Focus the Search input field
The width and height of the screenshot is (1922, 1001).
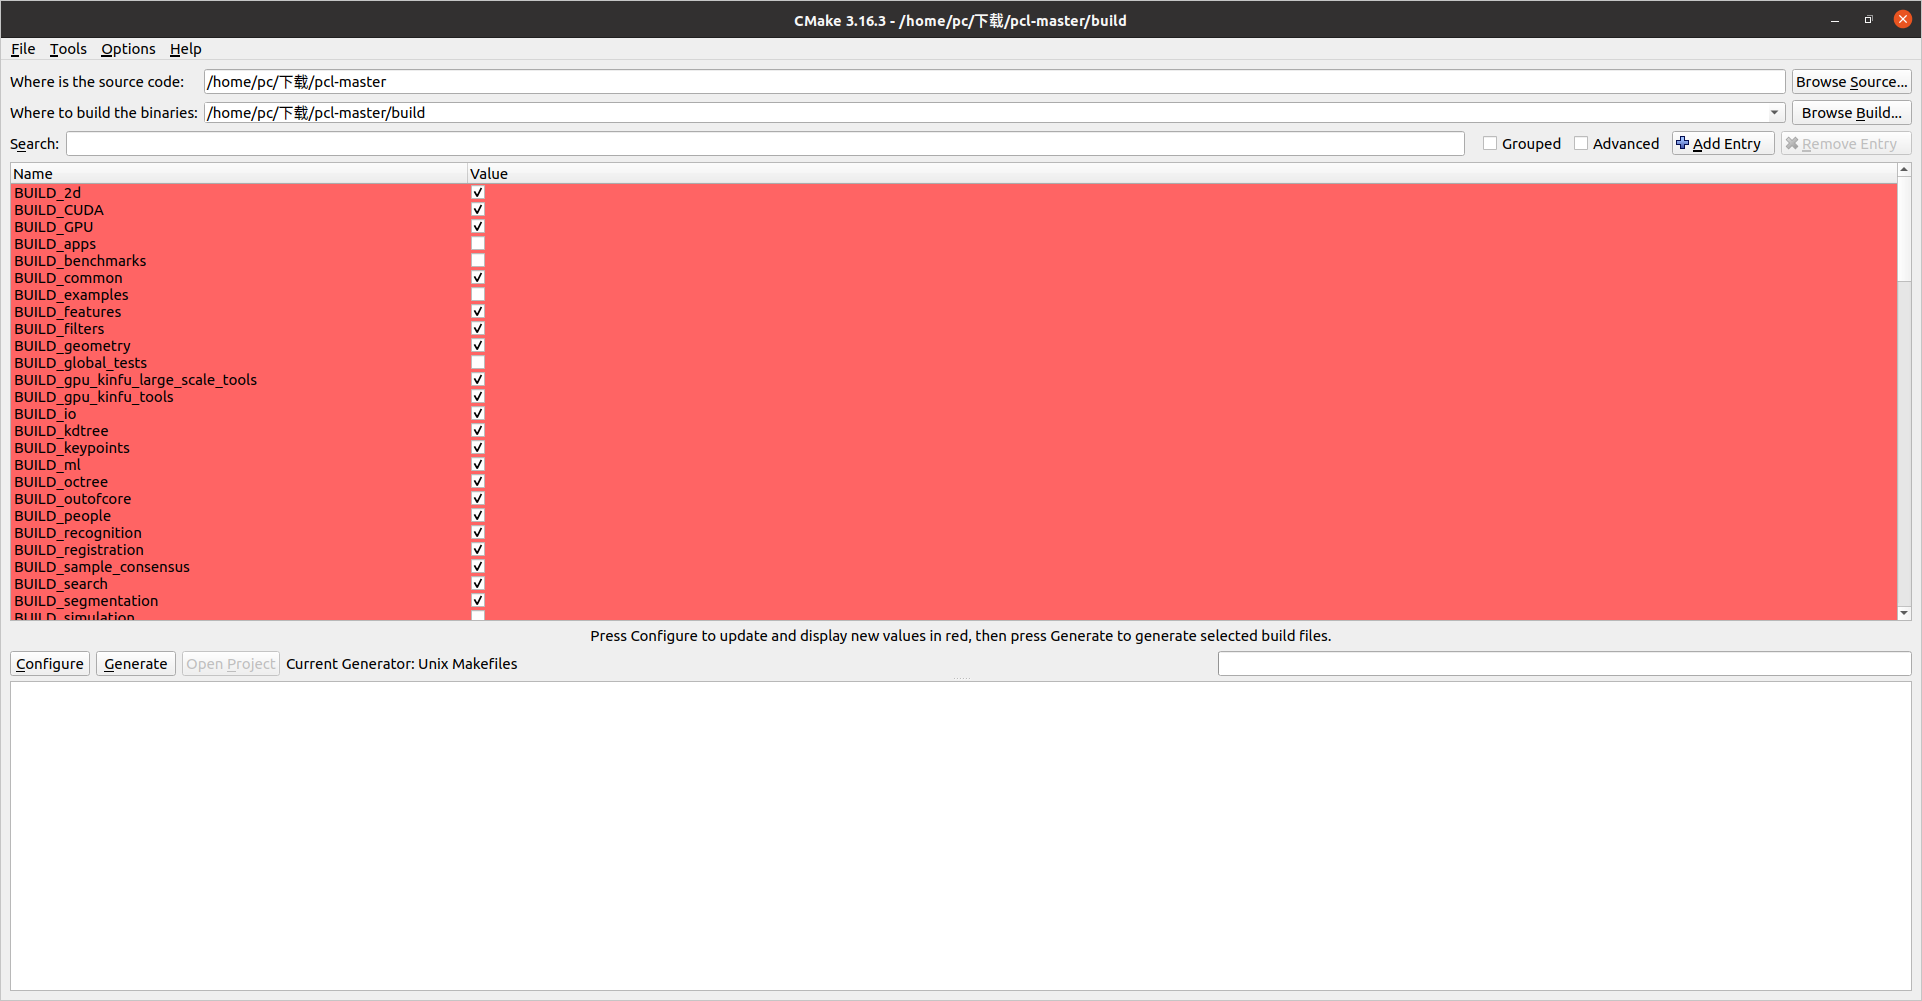point(765,144)
